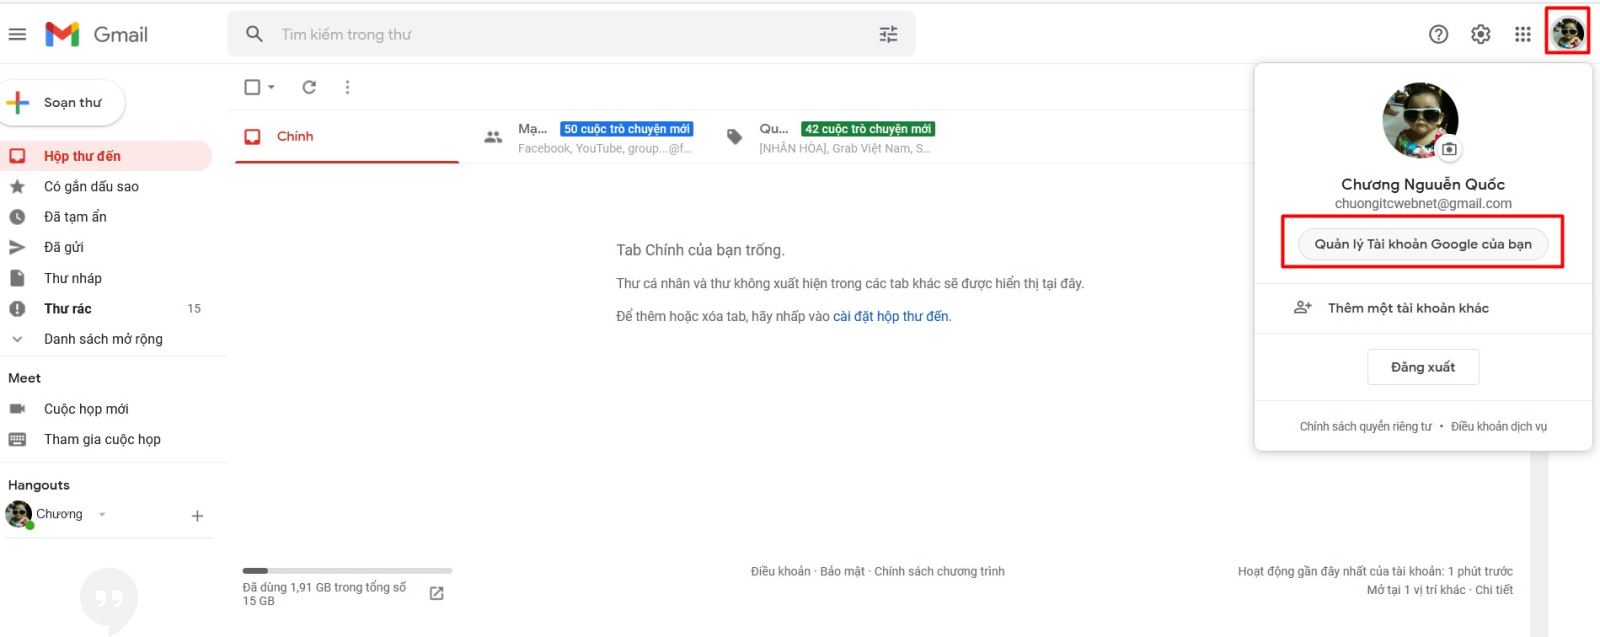Expand Danh sách mở rộng in sidebar
1600x637 pixels.
103,339
